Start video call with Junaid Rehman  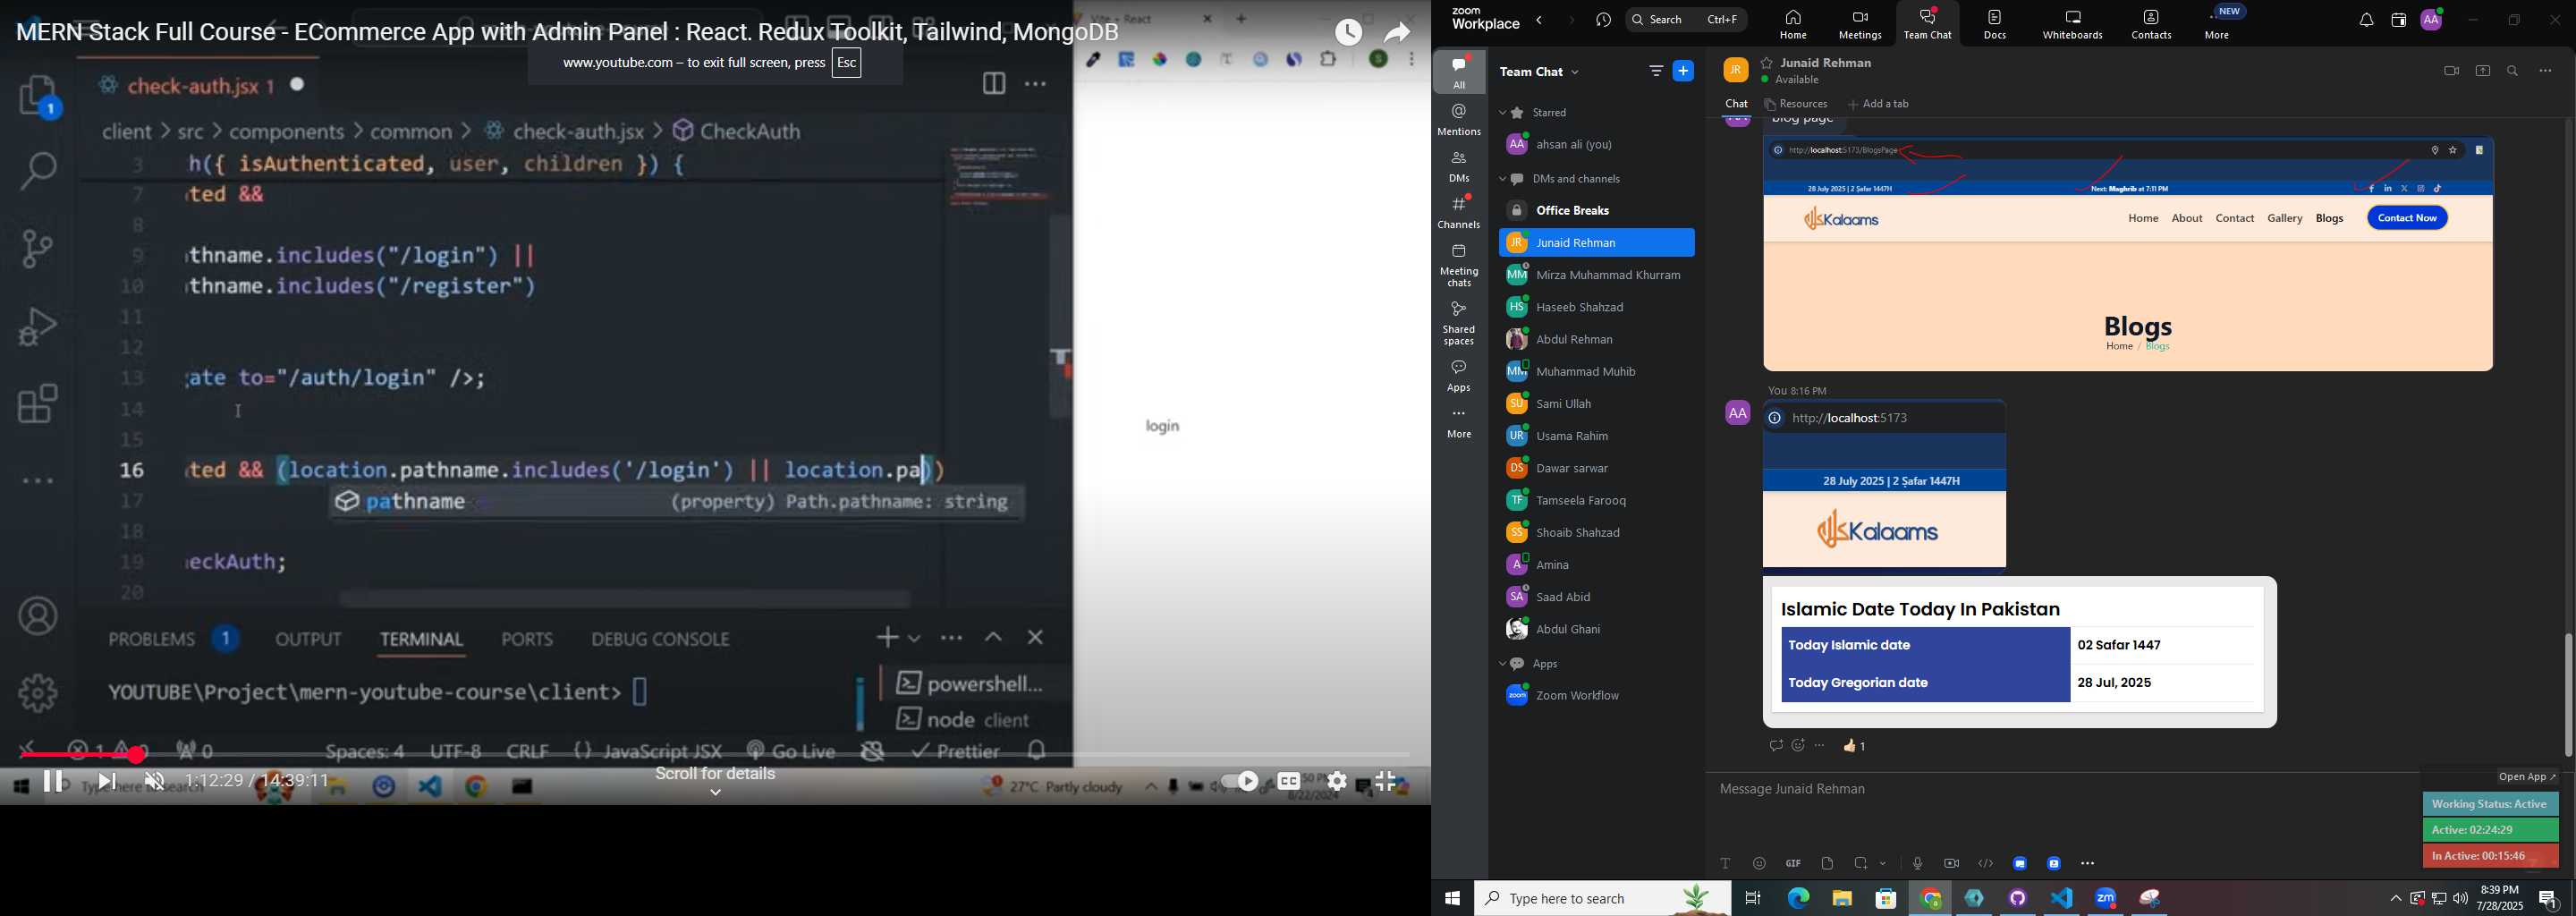(2450, 71)
